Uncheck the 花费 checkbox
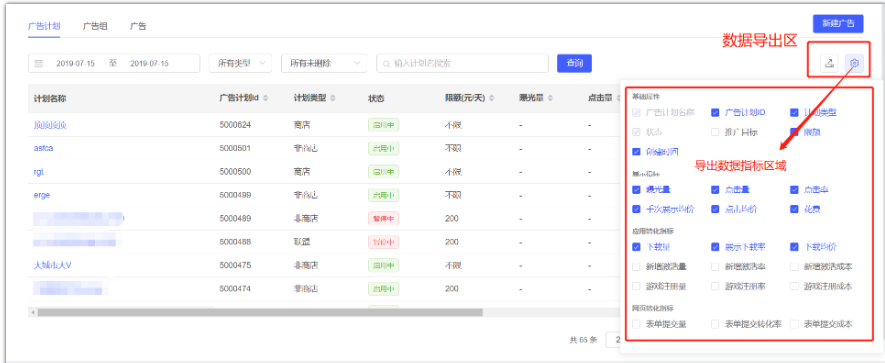 [794, 209]
